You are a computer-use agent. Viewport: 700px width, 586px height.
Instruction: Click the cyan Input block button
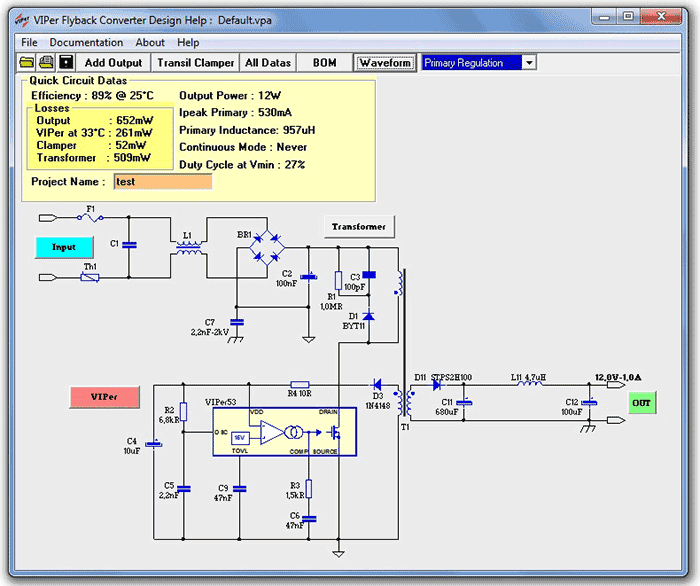(64, 247)
